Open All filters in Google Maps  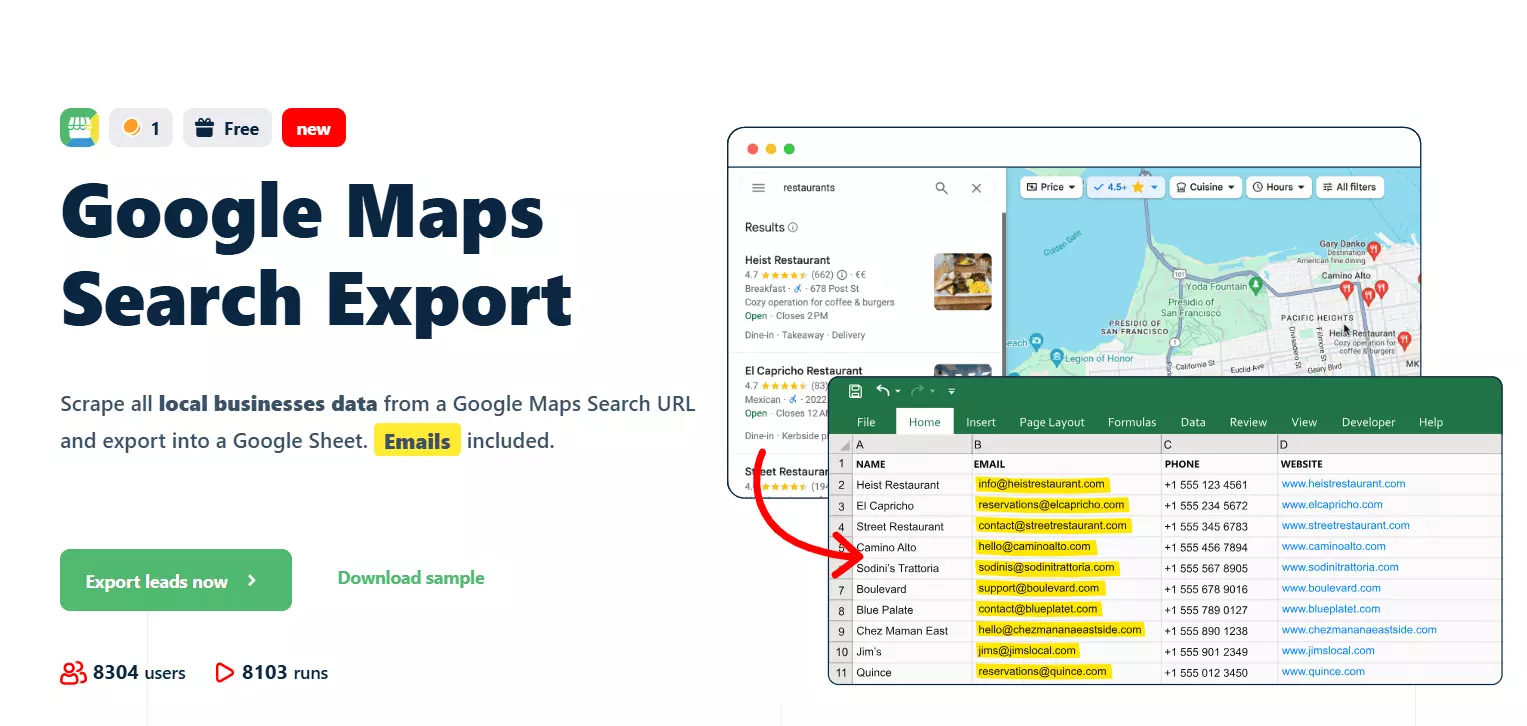1350,187
